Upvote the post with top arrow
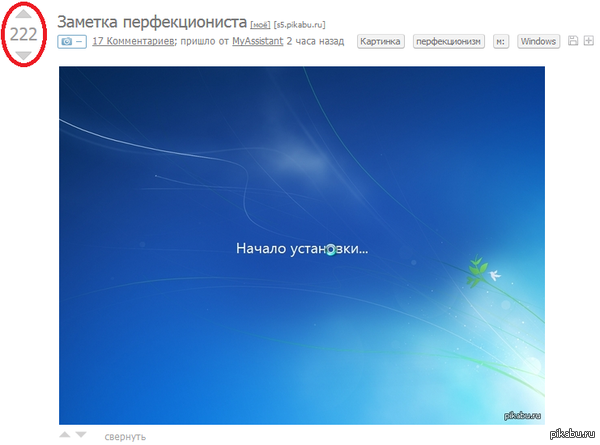 (x=24, y=14)
